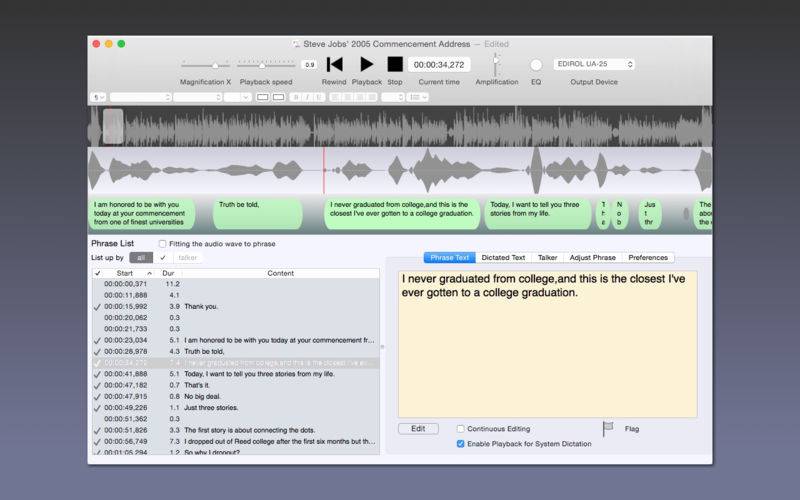
Task: Start playback with the Play icon
Action: [366, 65]
